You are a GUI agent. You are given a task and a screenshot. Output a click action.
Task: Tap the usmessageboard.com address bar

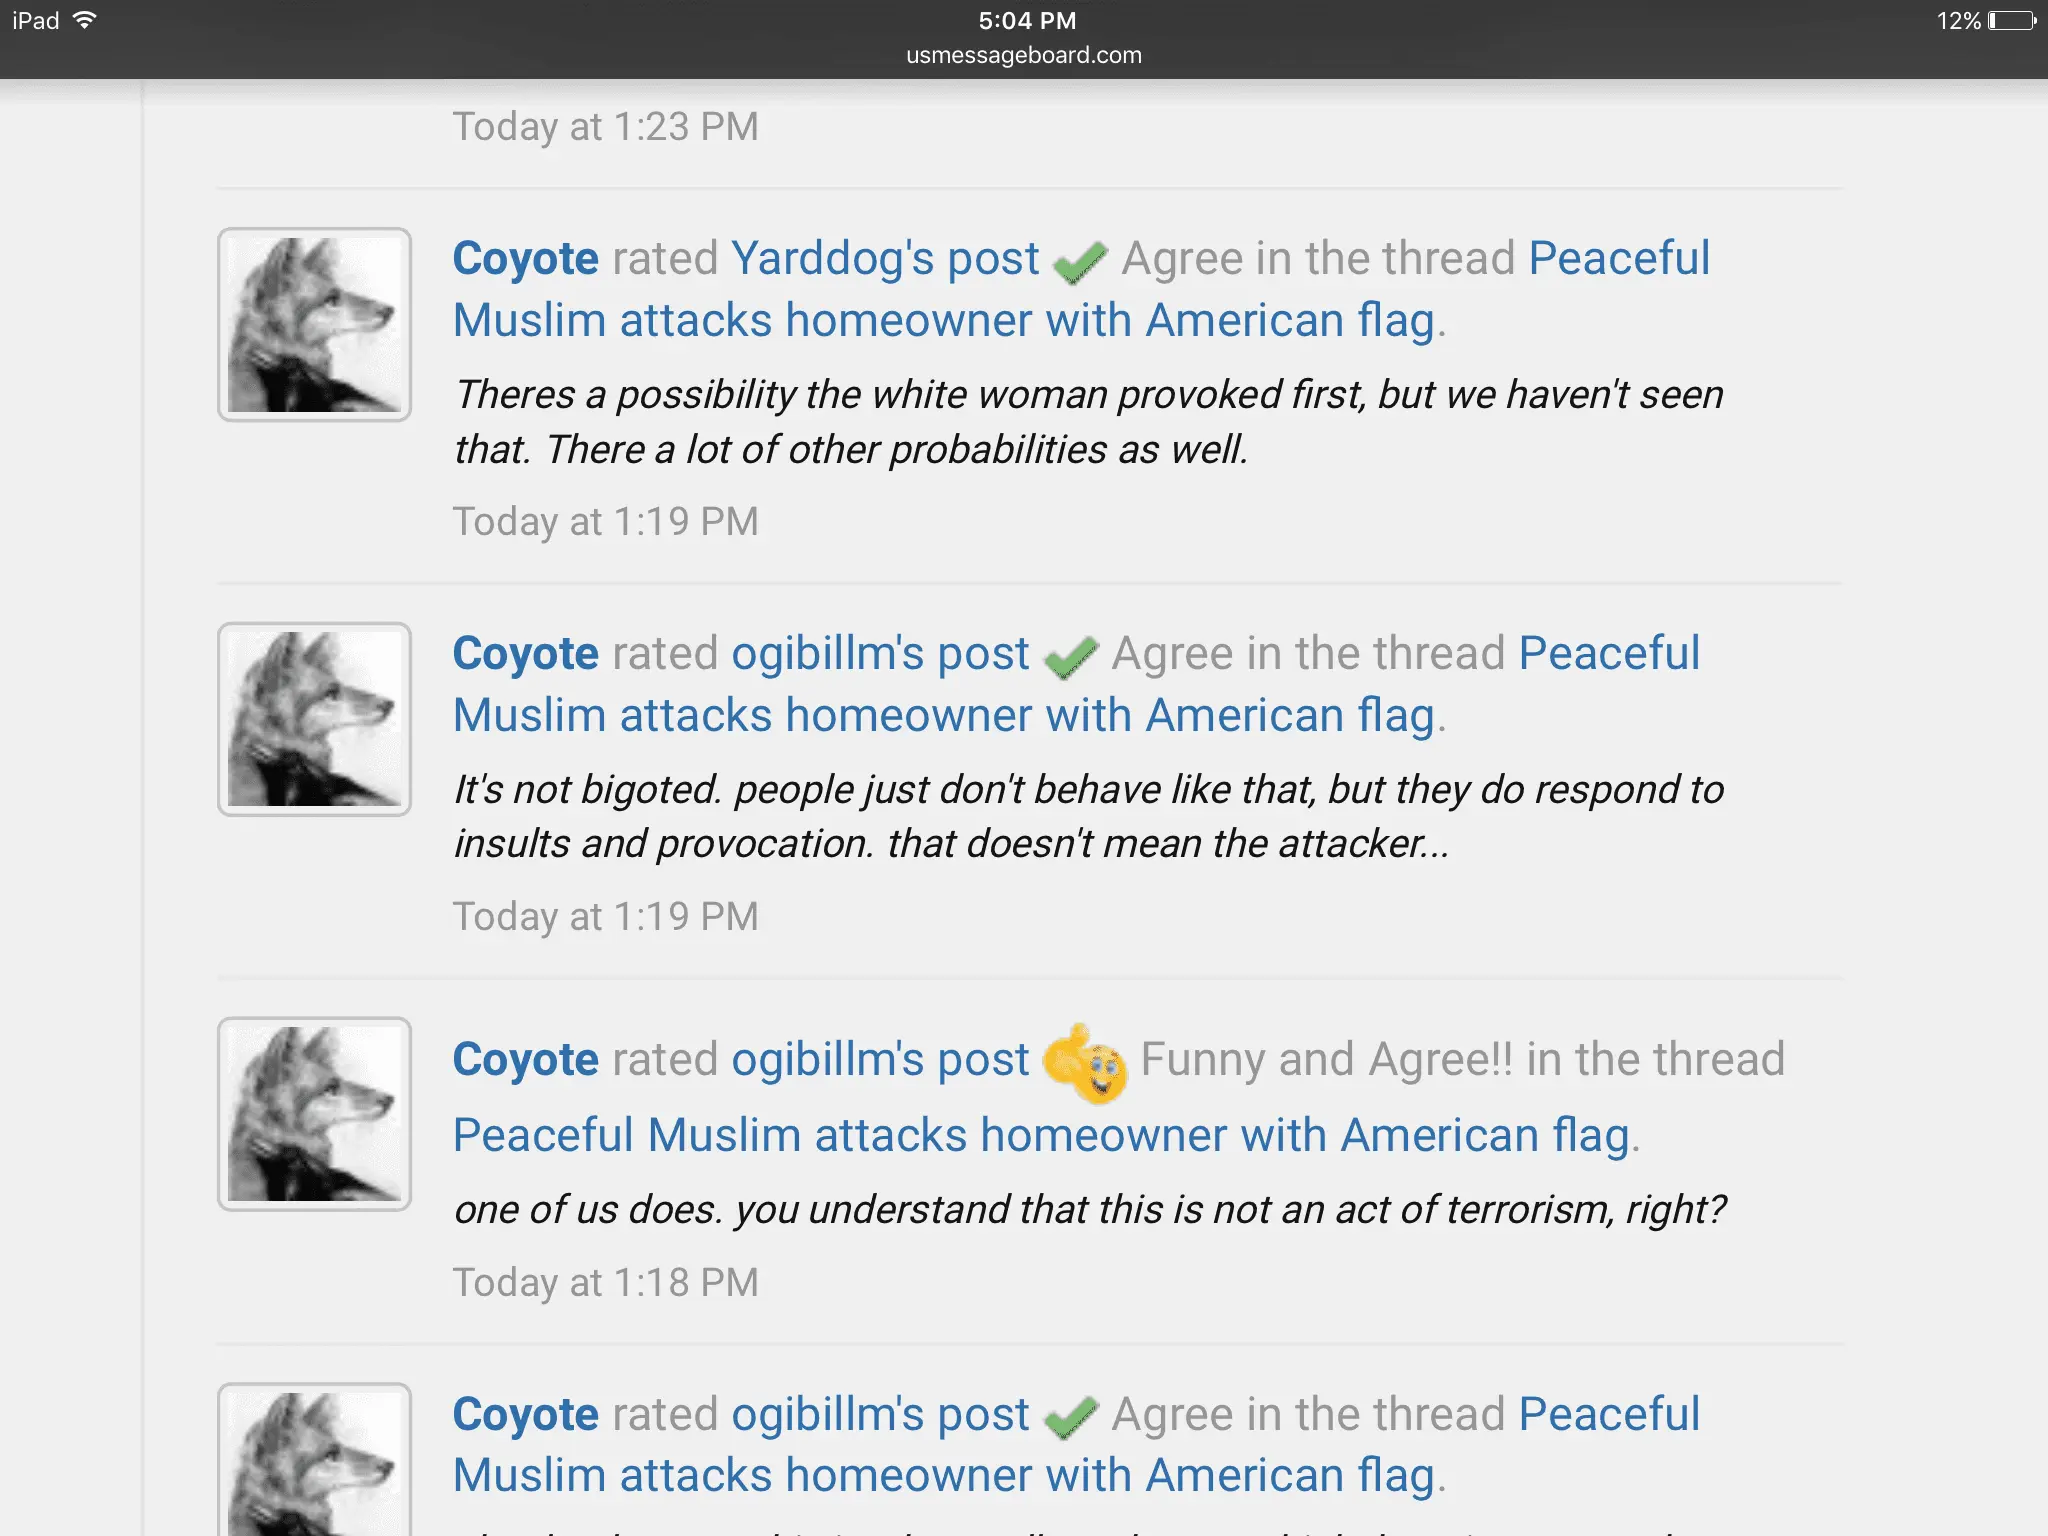point(1024,55)
